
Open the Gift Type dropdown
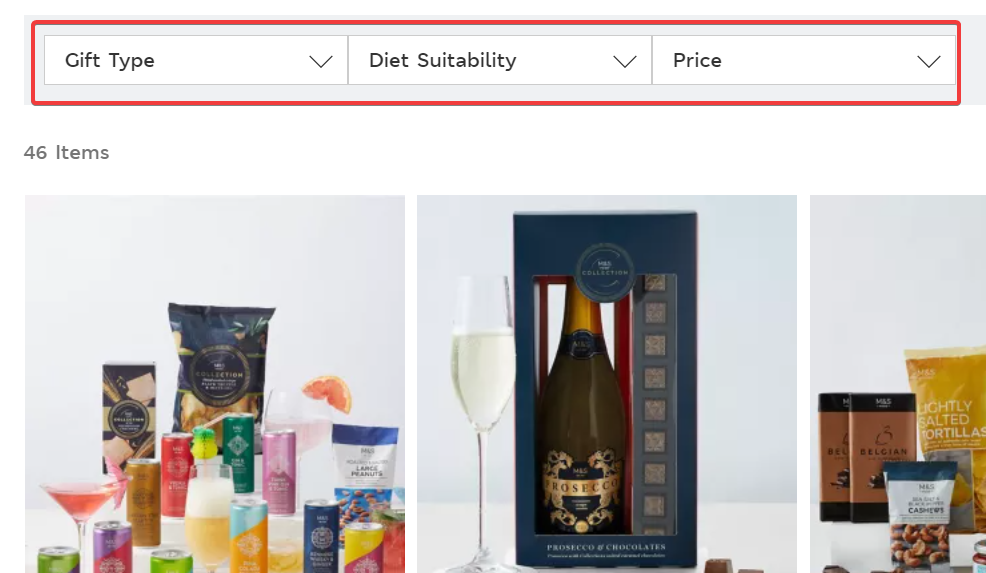[x=196, y=60]
